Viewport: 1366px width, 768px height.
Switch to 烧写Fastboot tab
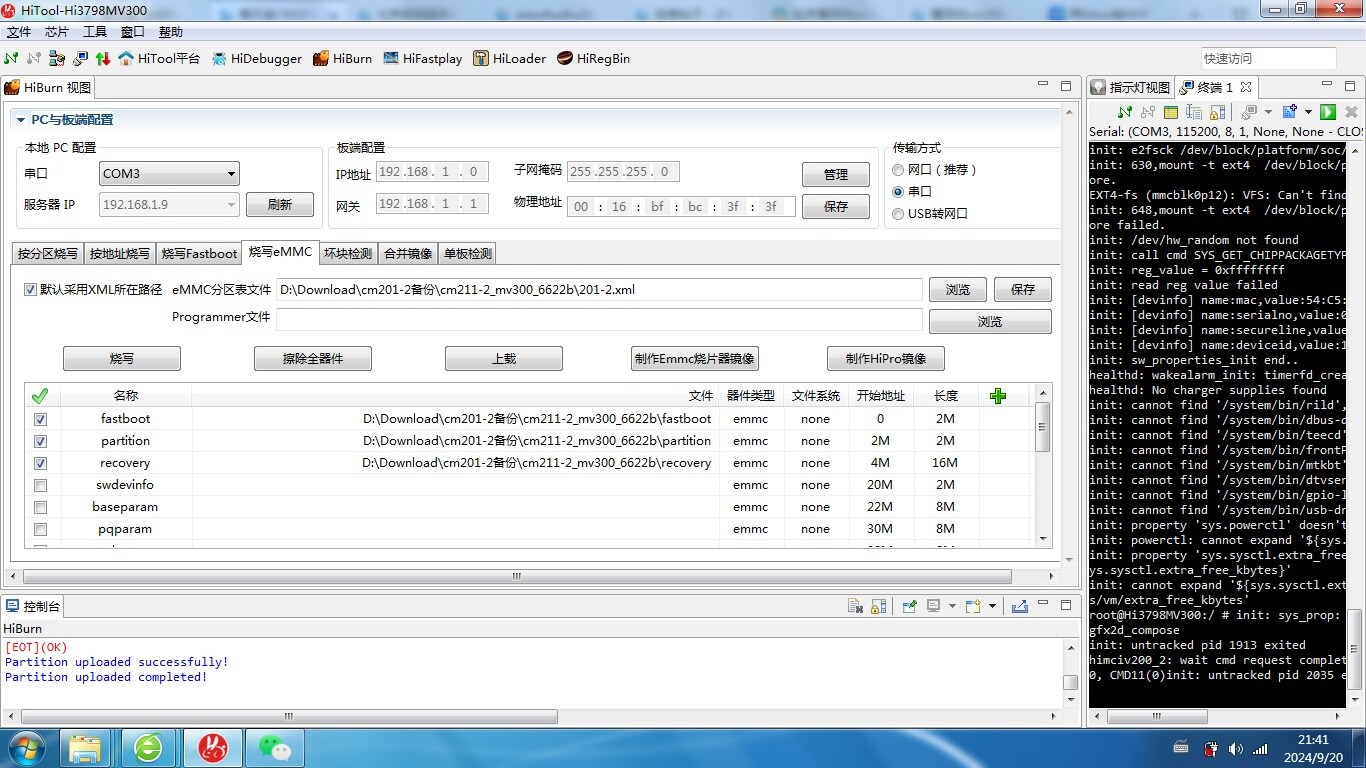click(200, 254)
